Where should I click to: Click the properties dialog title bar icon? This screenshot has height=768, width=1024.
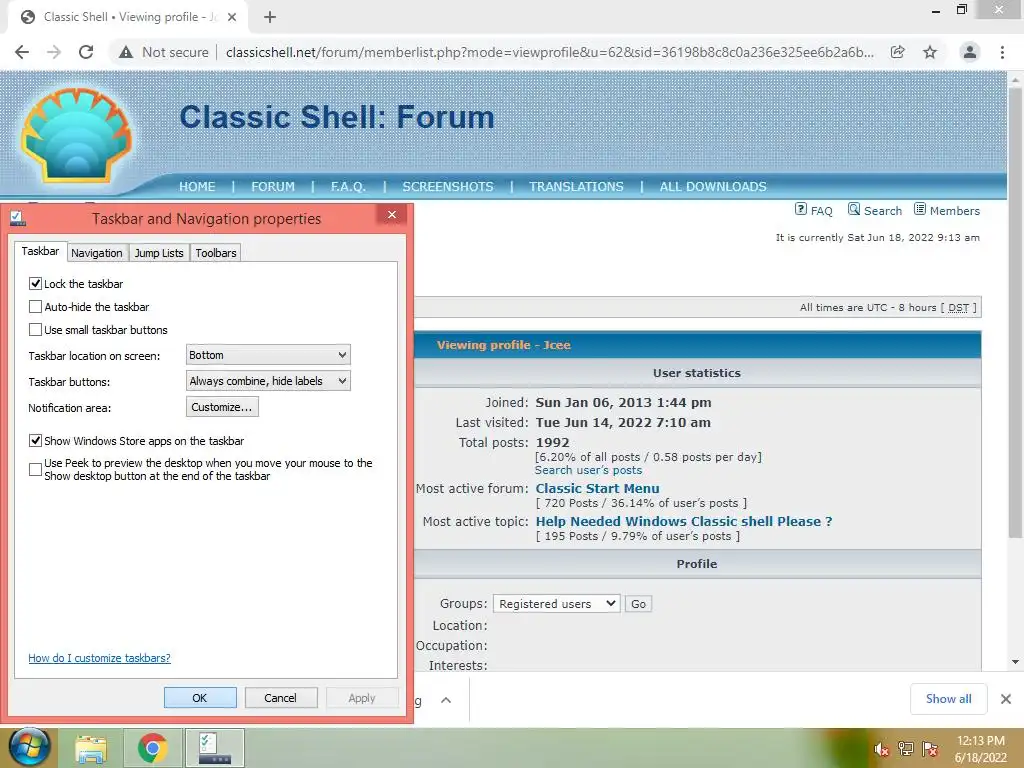click(18, 218)
